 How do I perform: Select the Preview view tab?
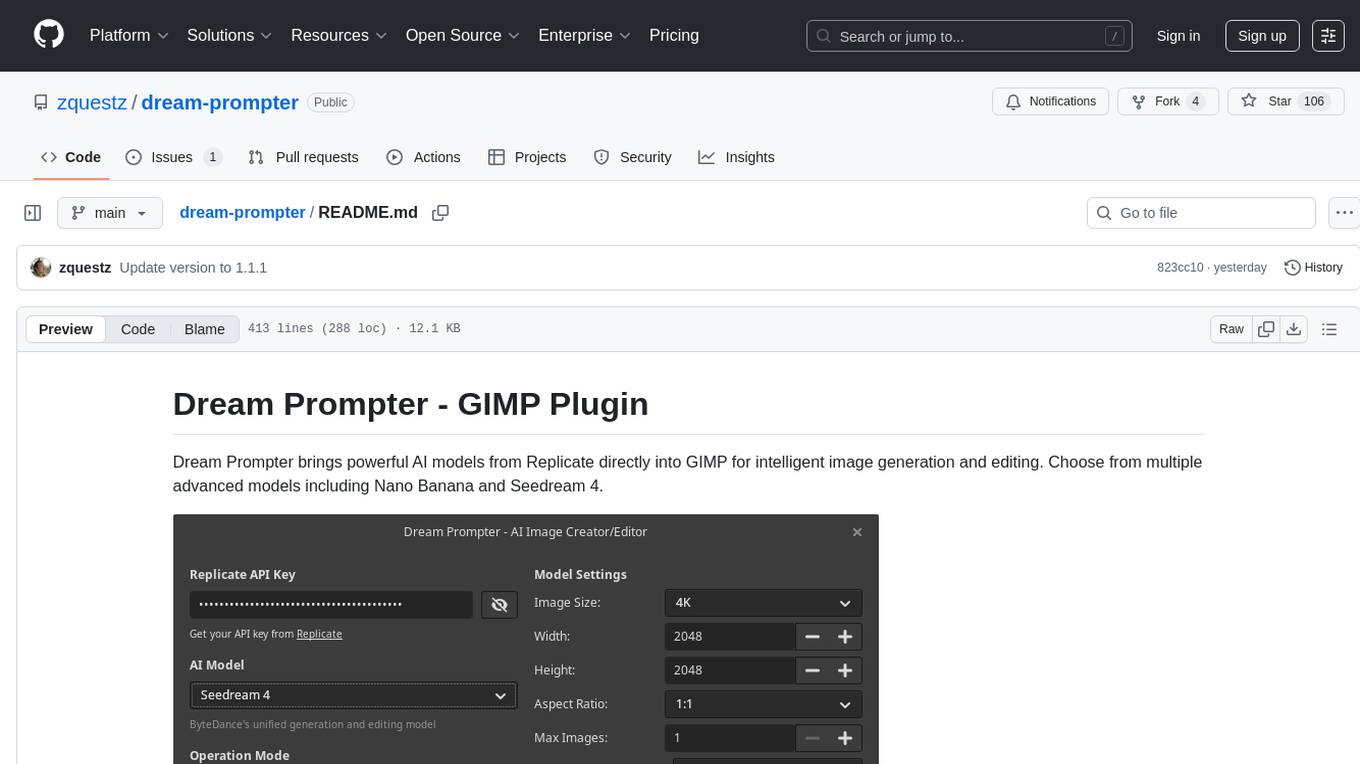tap(66, 329)
